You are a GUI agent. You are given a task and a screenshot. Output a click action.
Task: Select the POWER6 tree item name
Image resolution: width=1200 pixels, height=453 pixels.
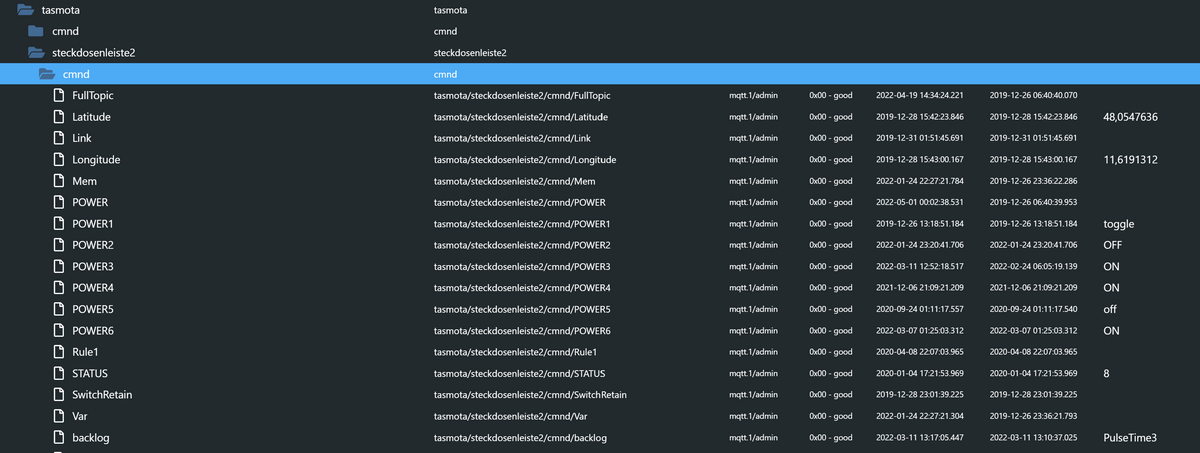tap(93, 330)
